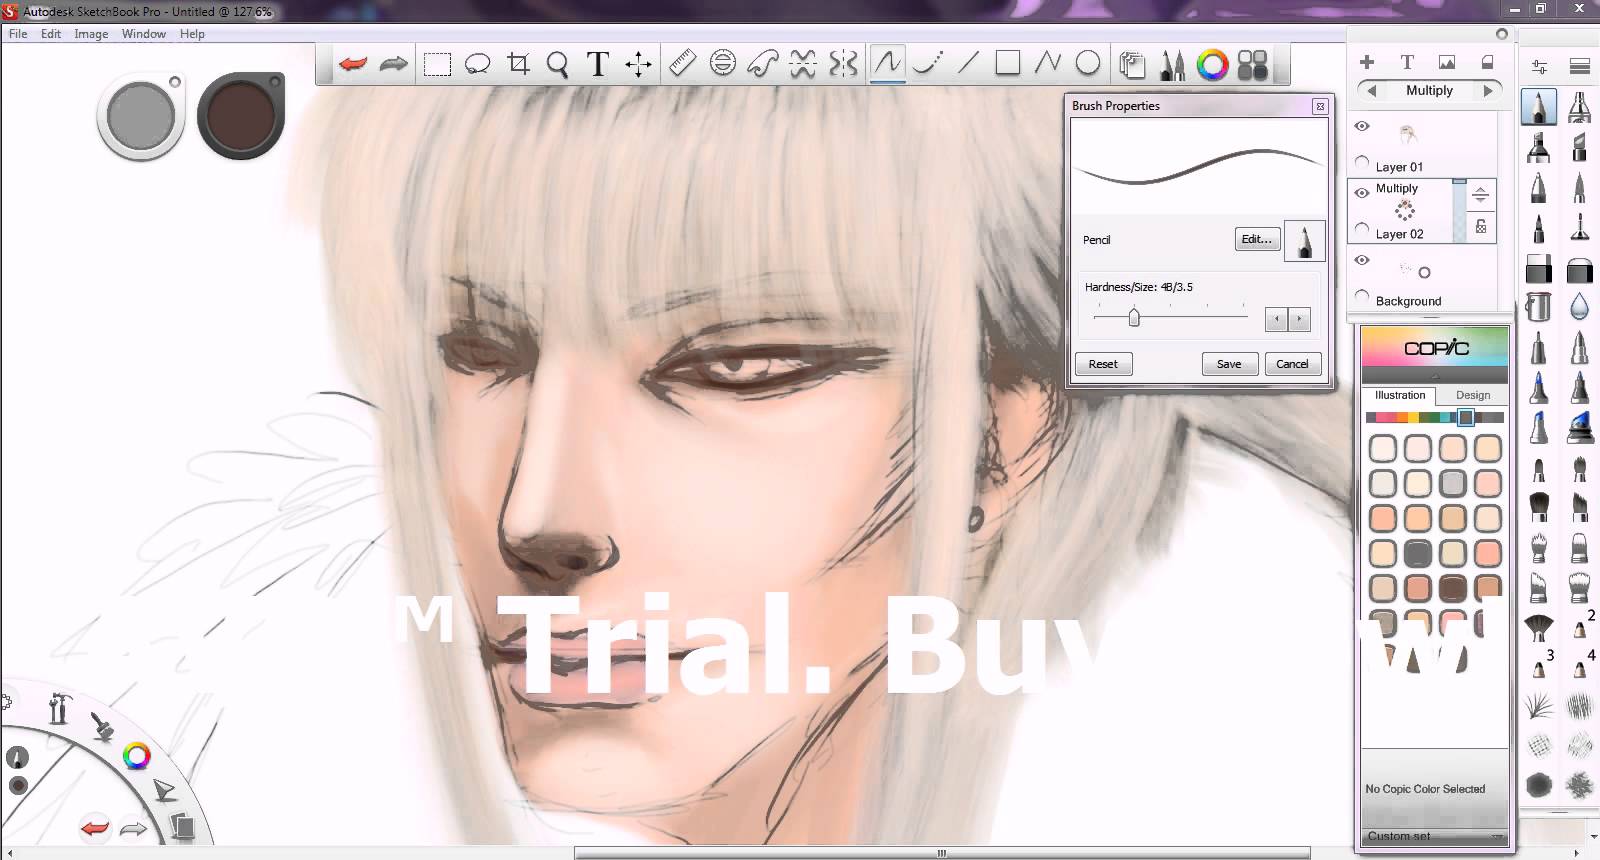Open the Edit menu
Image resolution: width=1600 pixels, height=860 pixels.
click(51, 33)
